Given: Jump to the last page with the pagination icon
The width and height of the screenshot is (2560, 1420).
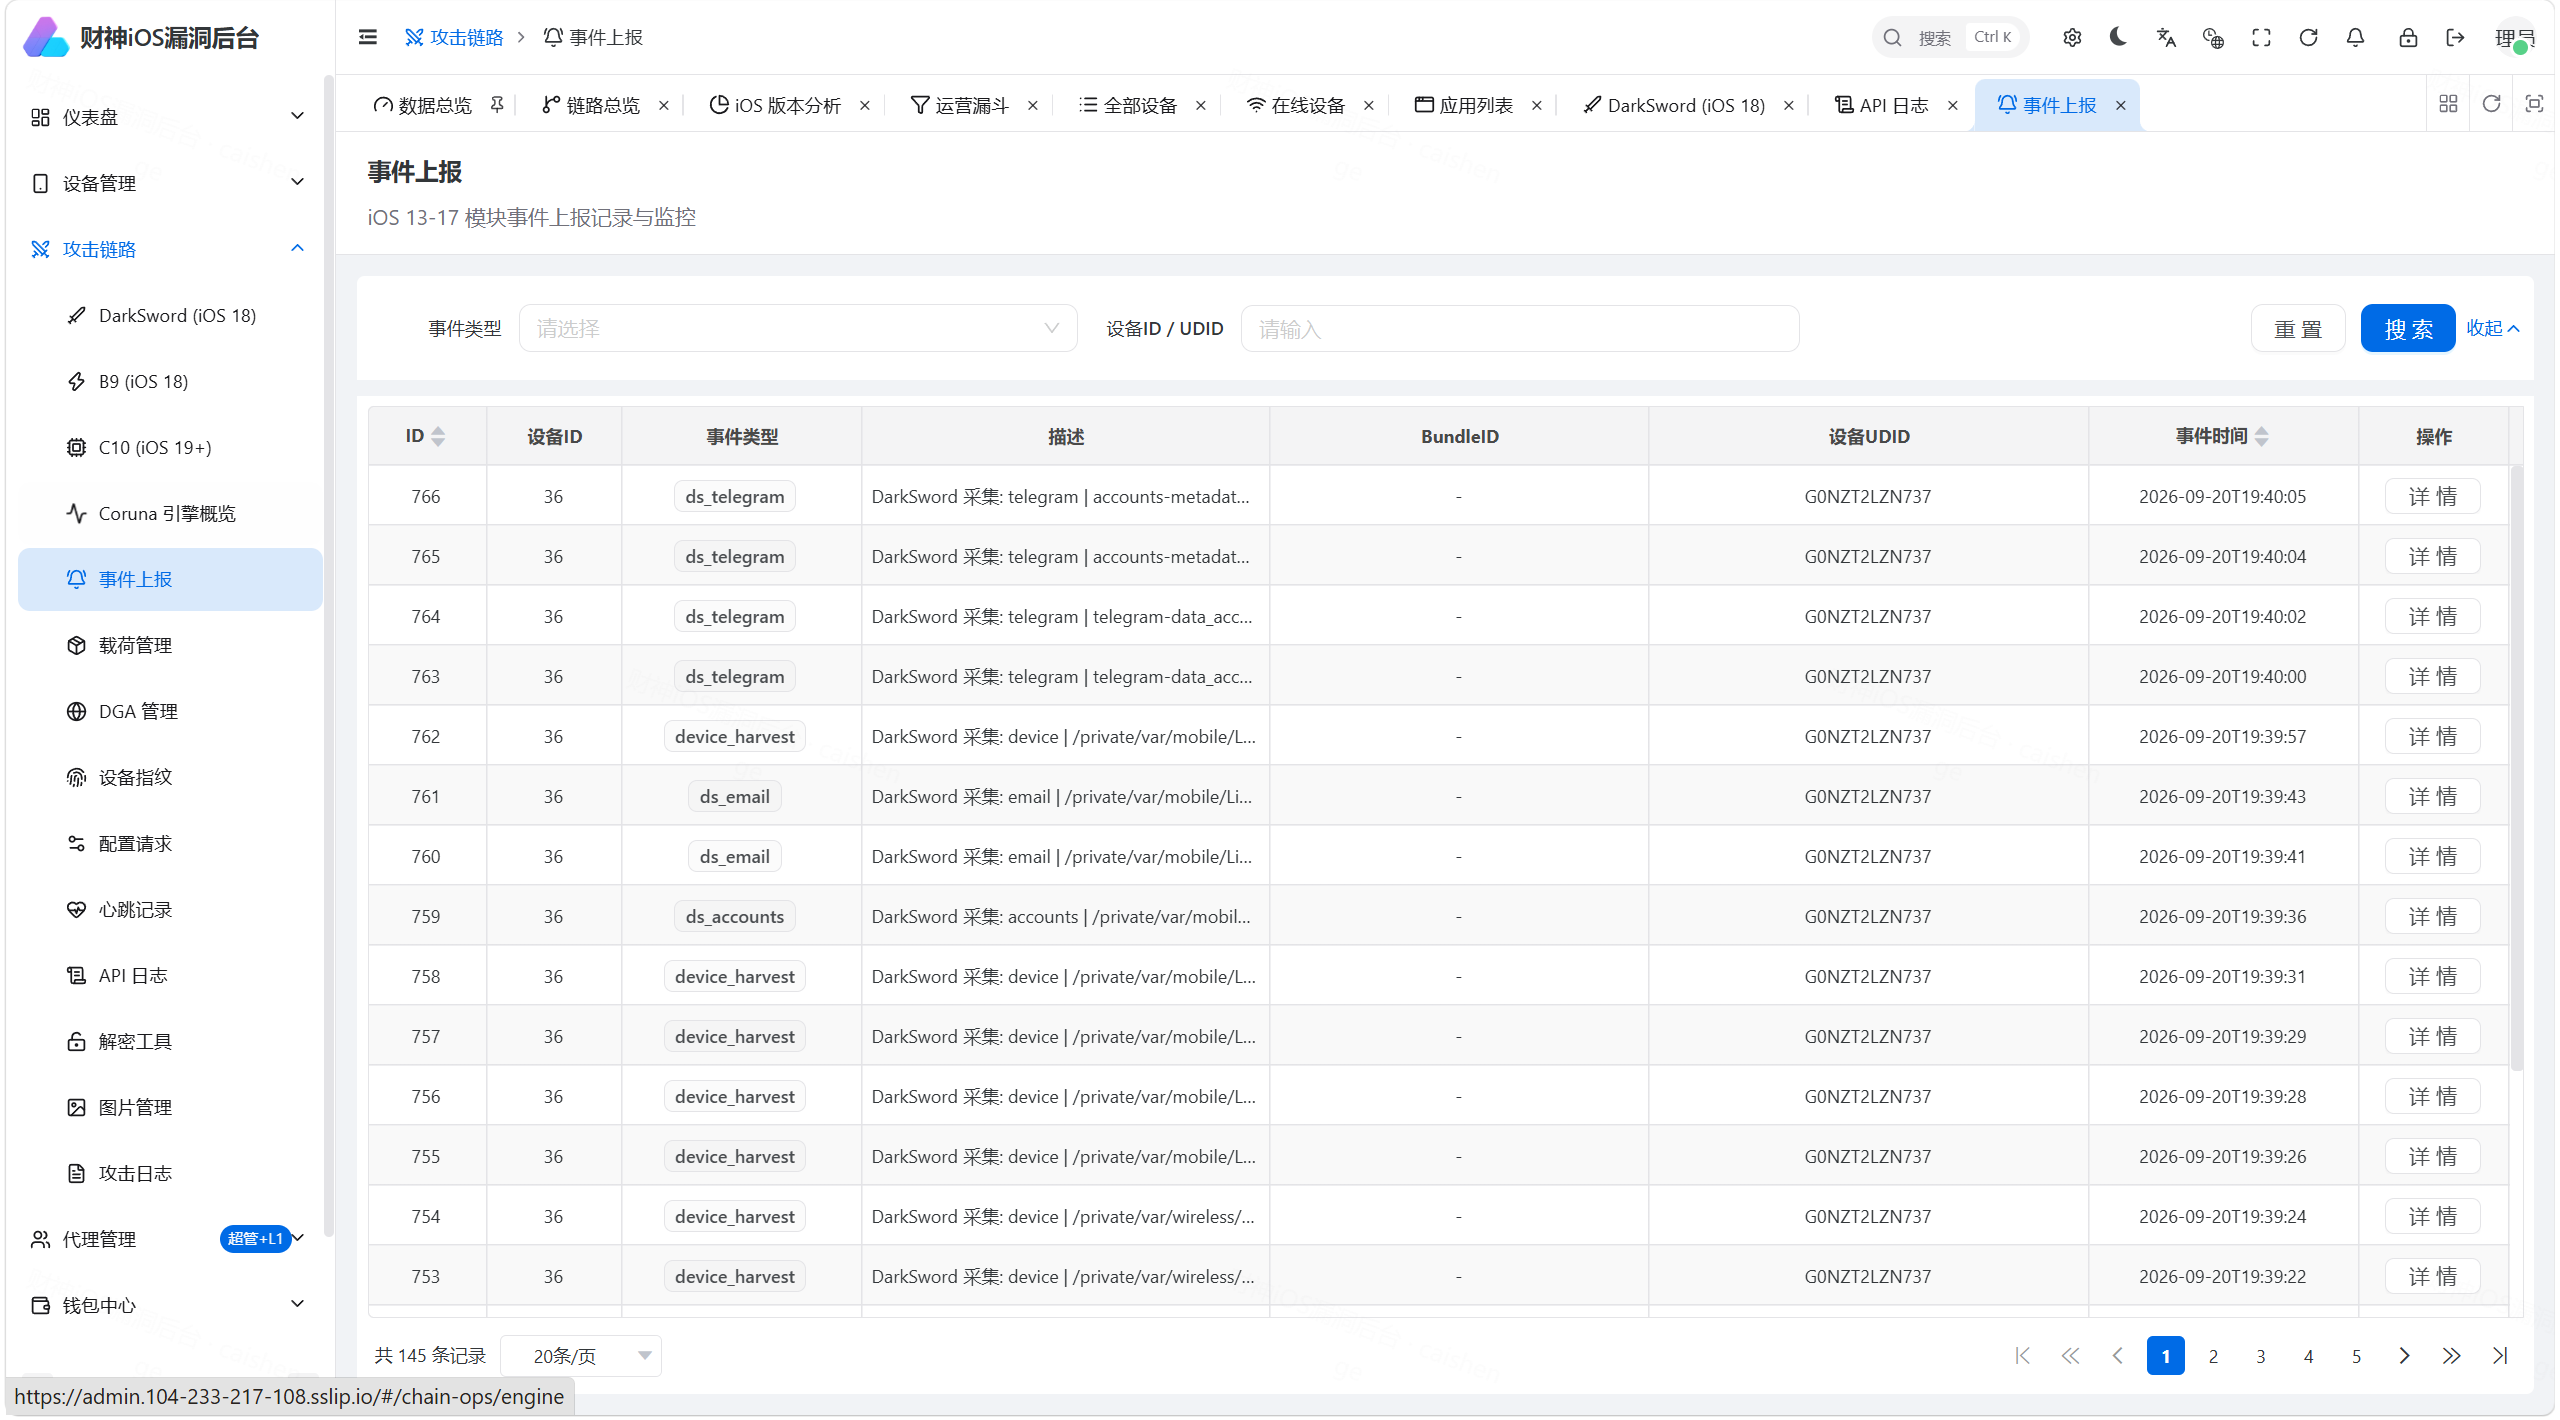Looking at the screenshot, I should coord(2500,1356).
